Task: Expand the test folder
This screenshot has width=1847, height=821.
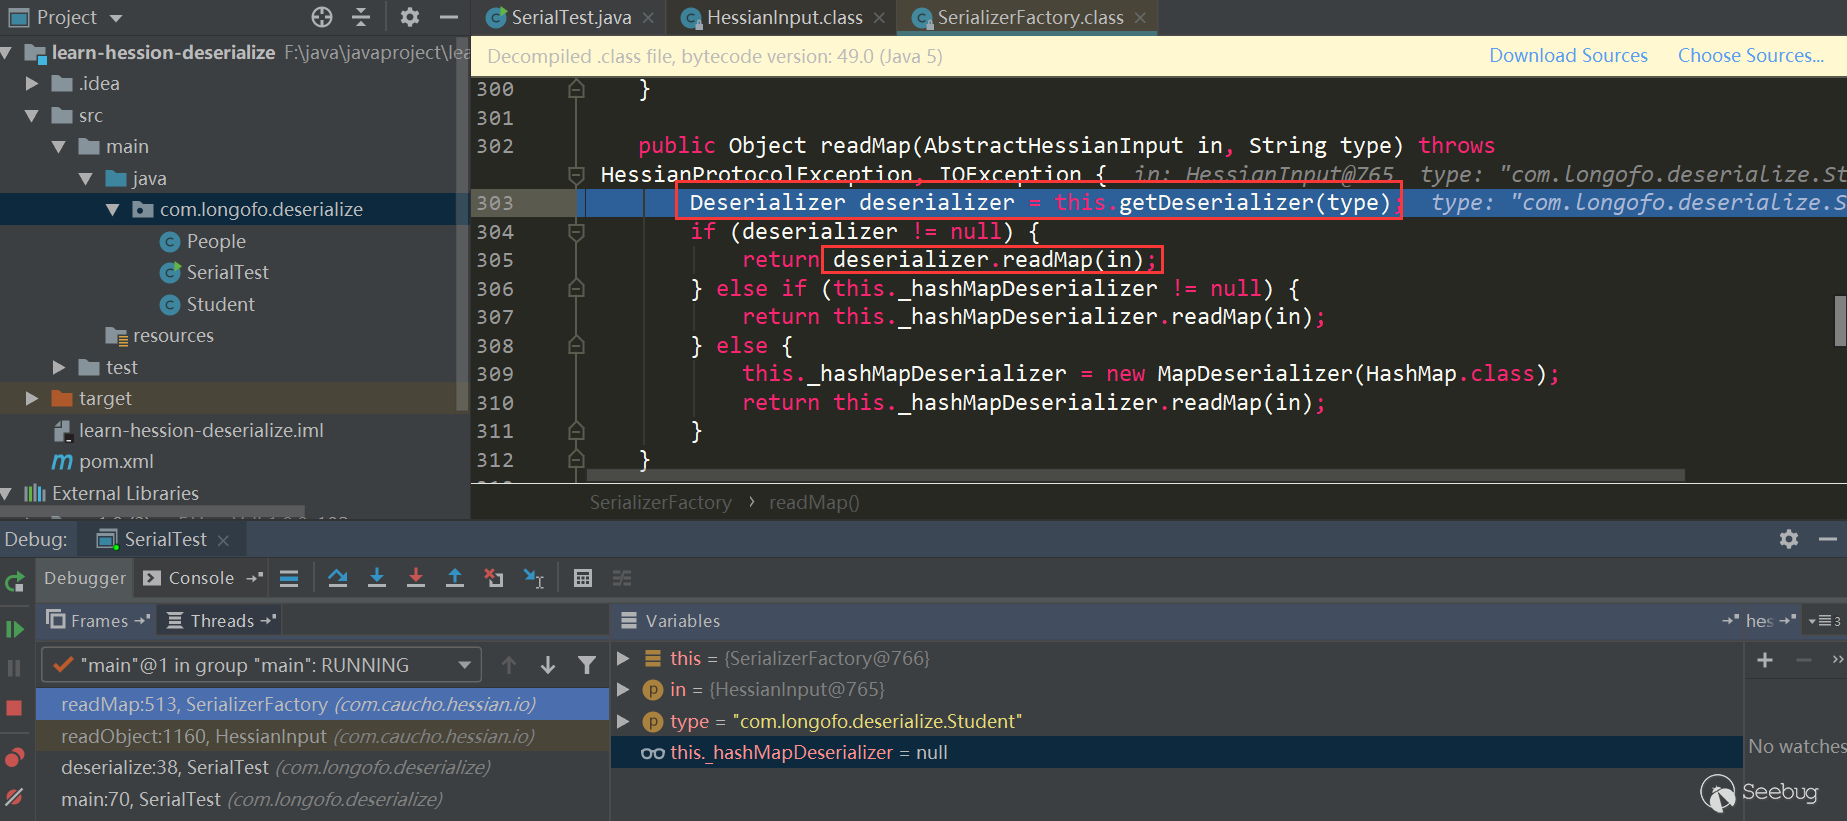Action: click(59, 368)
